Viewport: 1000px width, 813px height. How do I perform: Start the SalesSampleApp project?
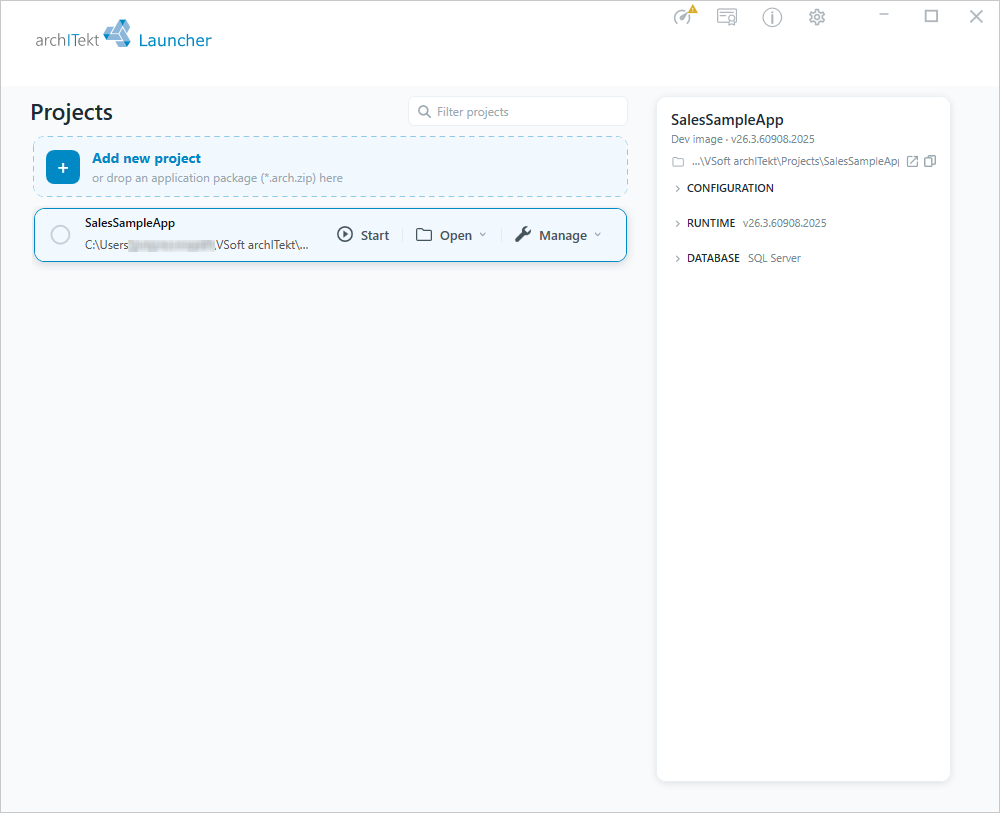point(363,235)
